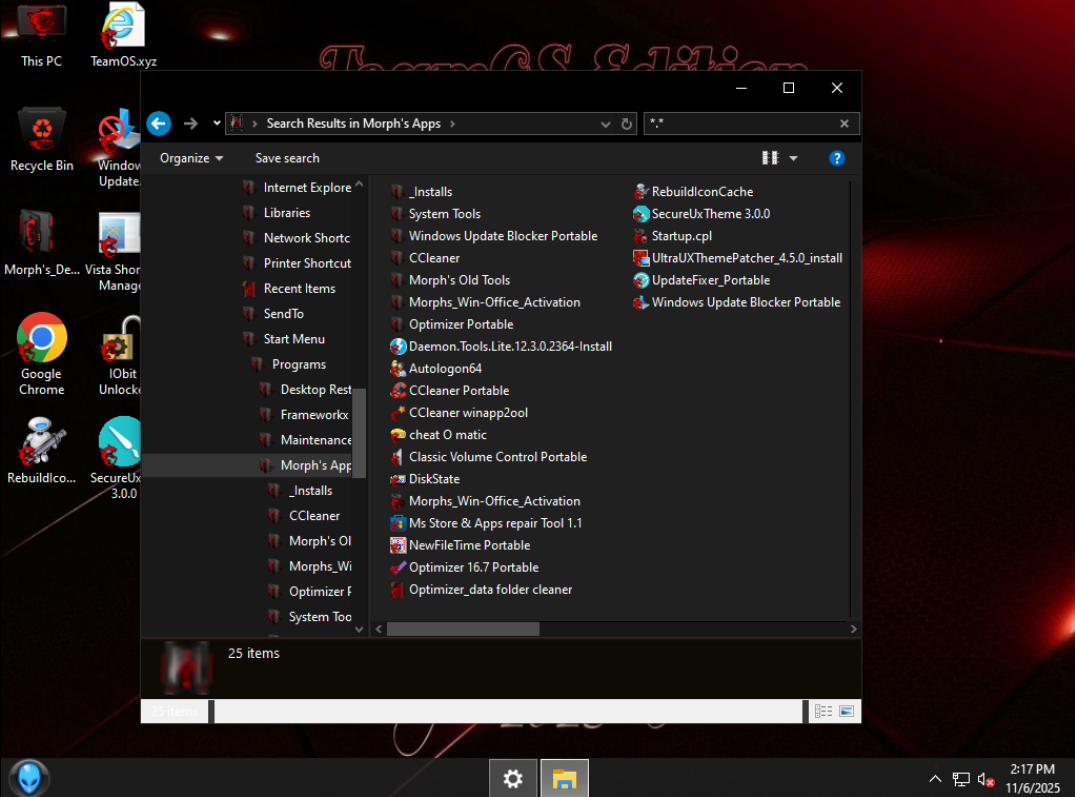Select Libraries in navigation pane

tap(287, 212)
